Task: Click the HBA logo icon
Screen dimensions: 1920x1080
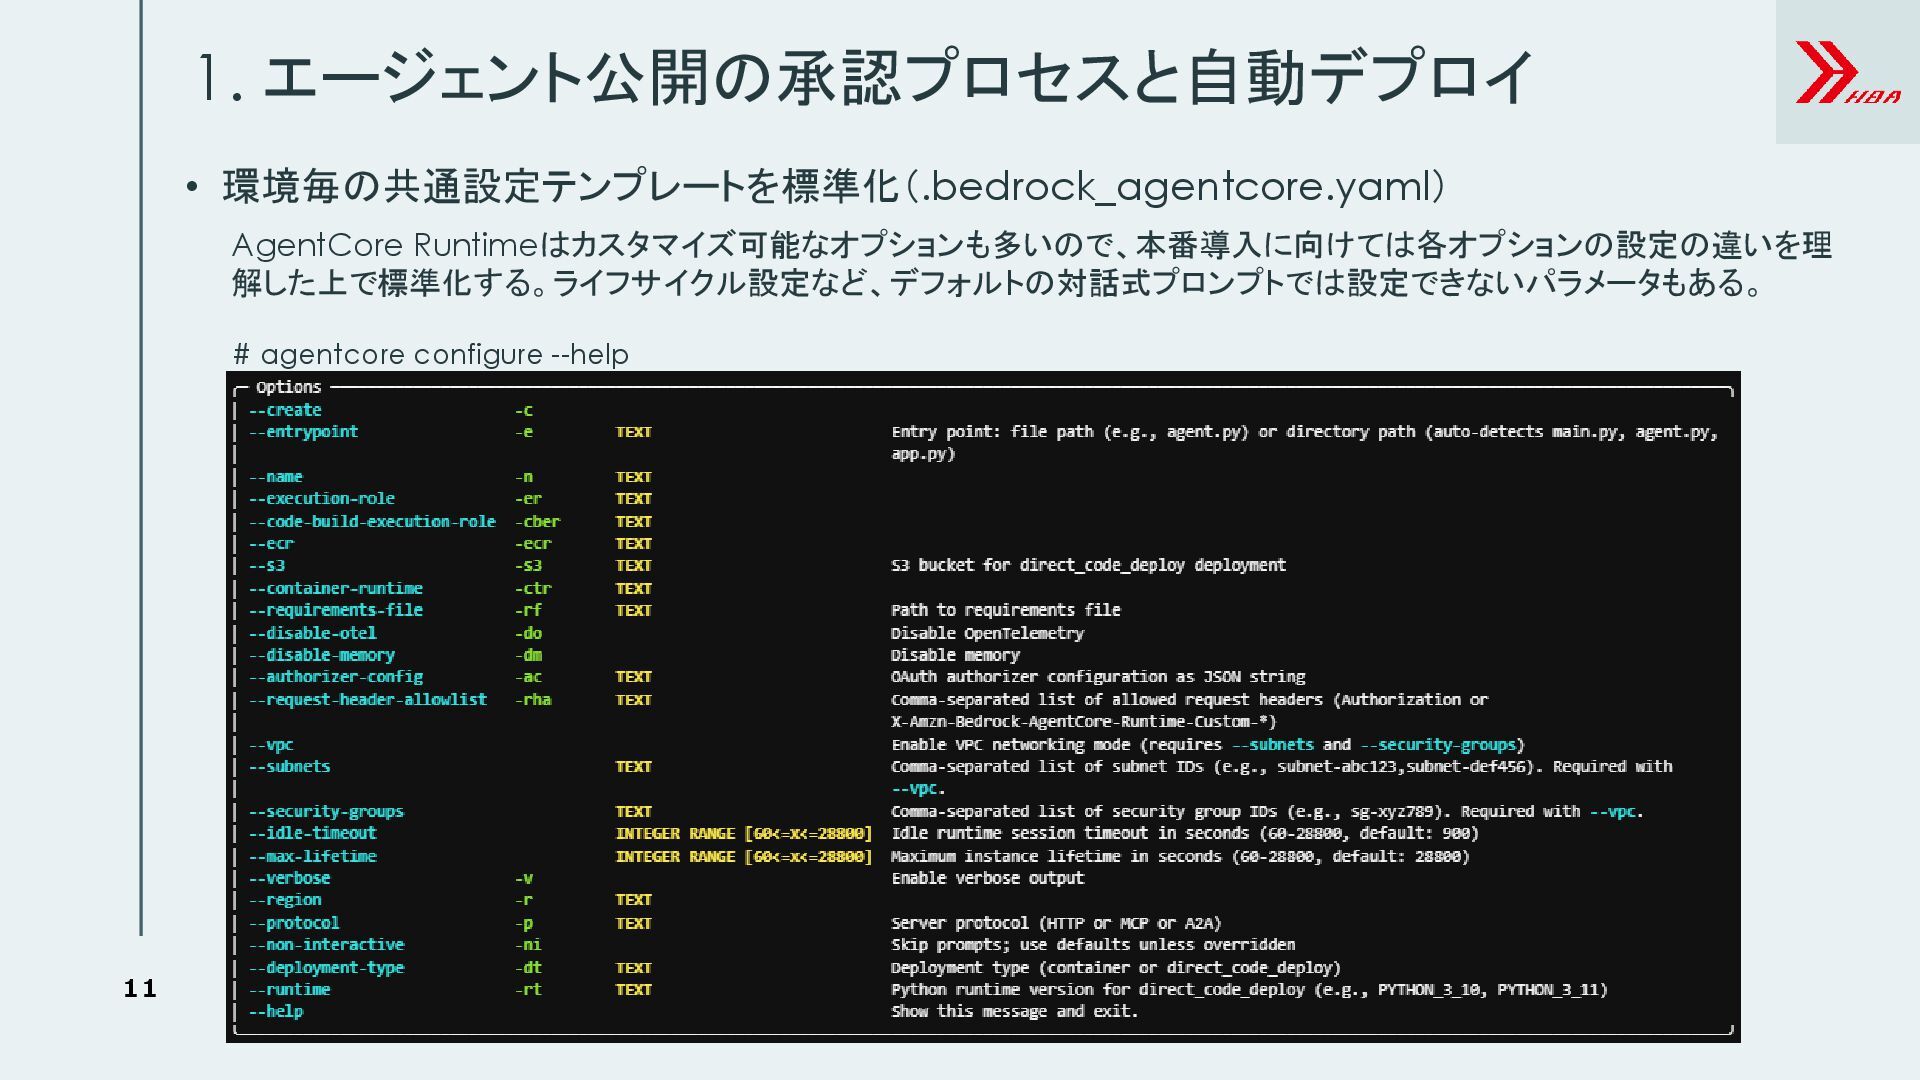Action: coord(1846,72)
